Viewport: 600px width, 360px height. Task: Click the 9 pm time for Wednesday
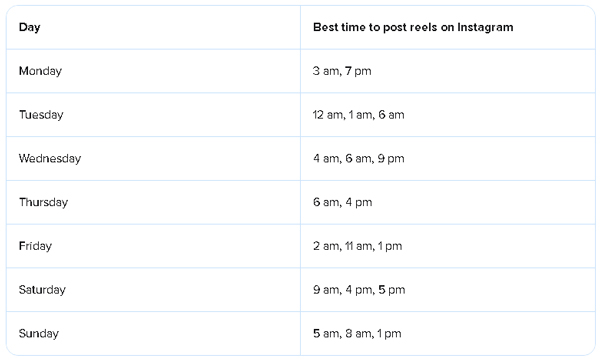pos(391,158)
